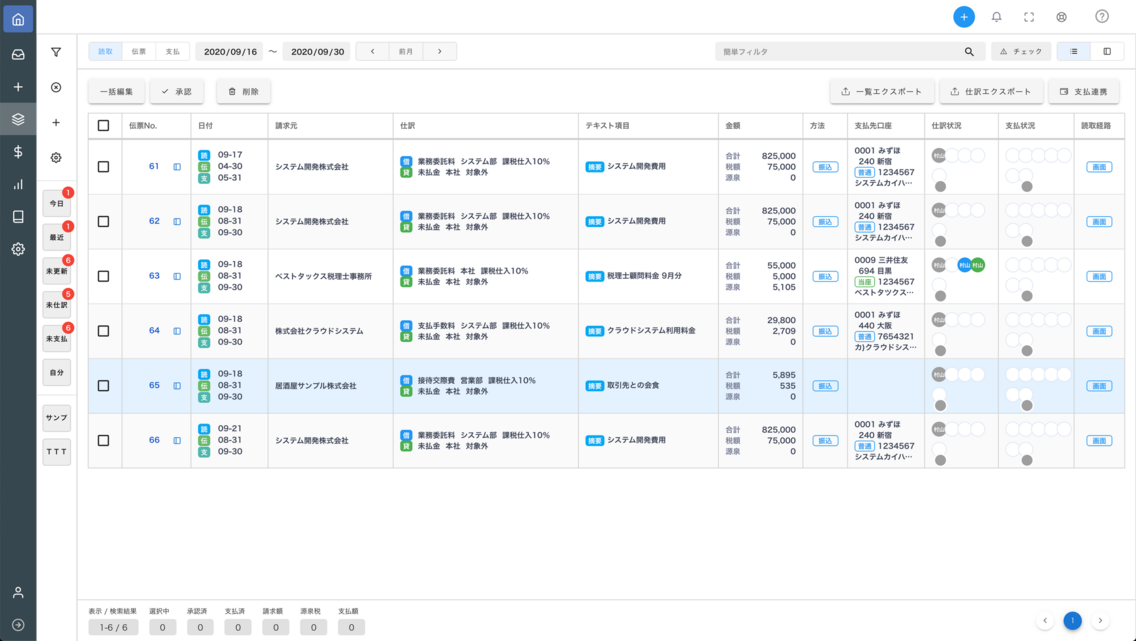Click the search magnifier in the filter bar
The height and width of the screenshot is (641, 1136).
[968, 50]
